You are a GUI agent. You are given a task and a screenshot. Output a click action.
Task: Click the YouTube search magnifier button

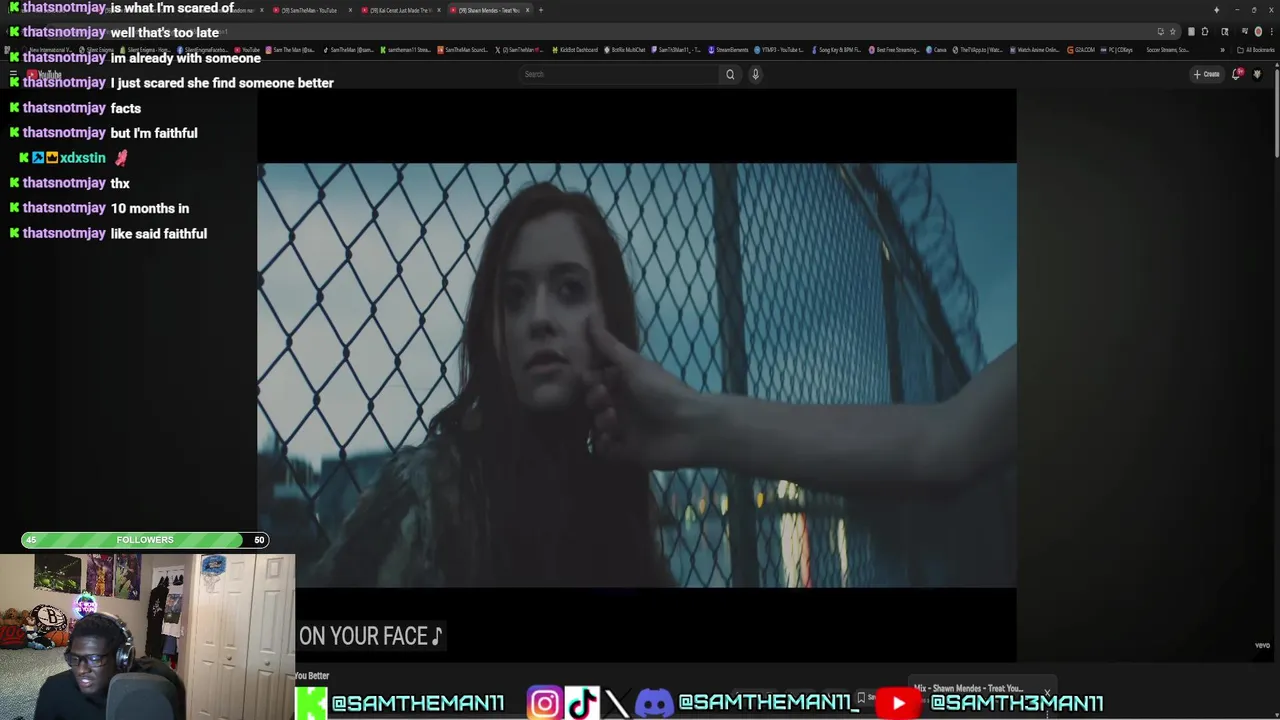(730, 74)
